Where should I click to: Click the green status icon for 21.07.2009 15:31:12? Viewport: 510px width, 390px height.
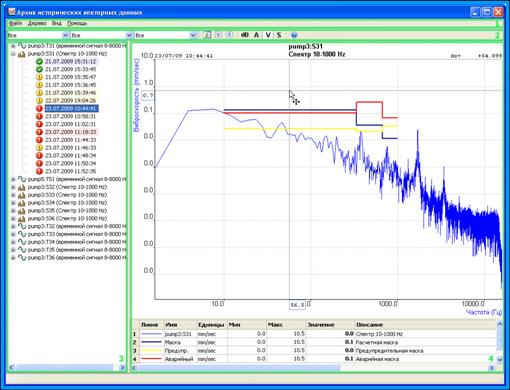39,61
